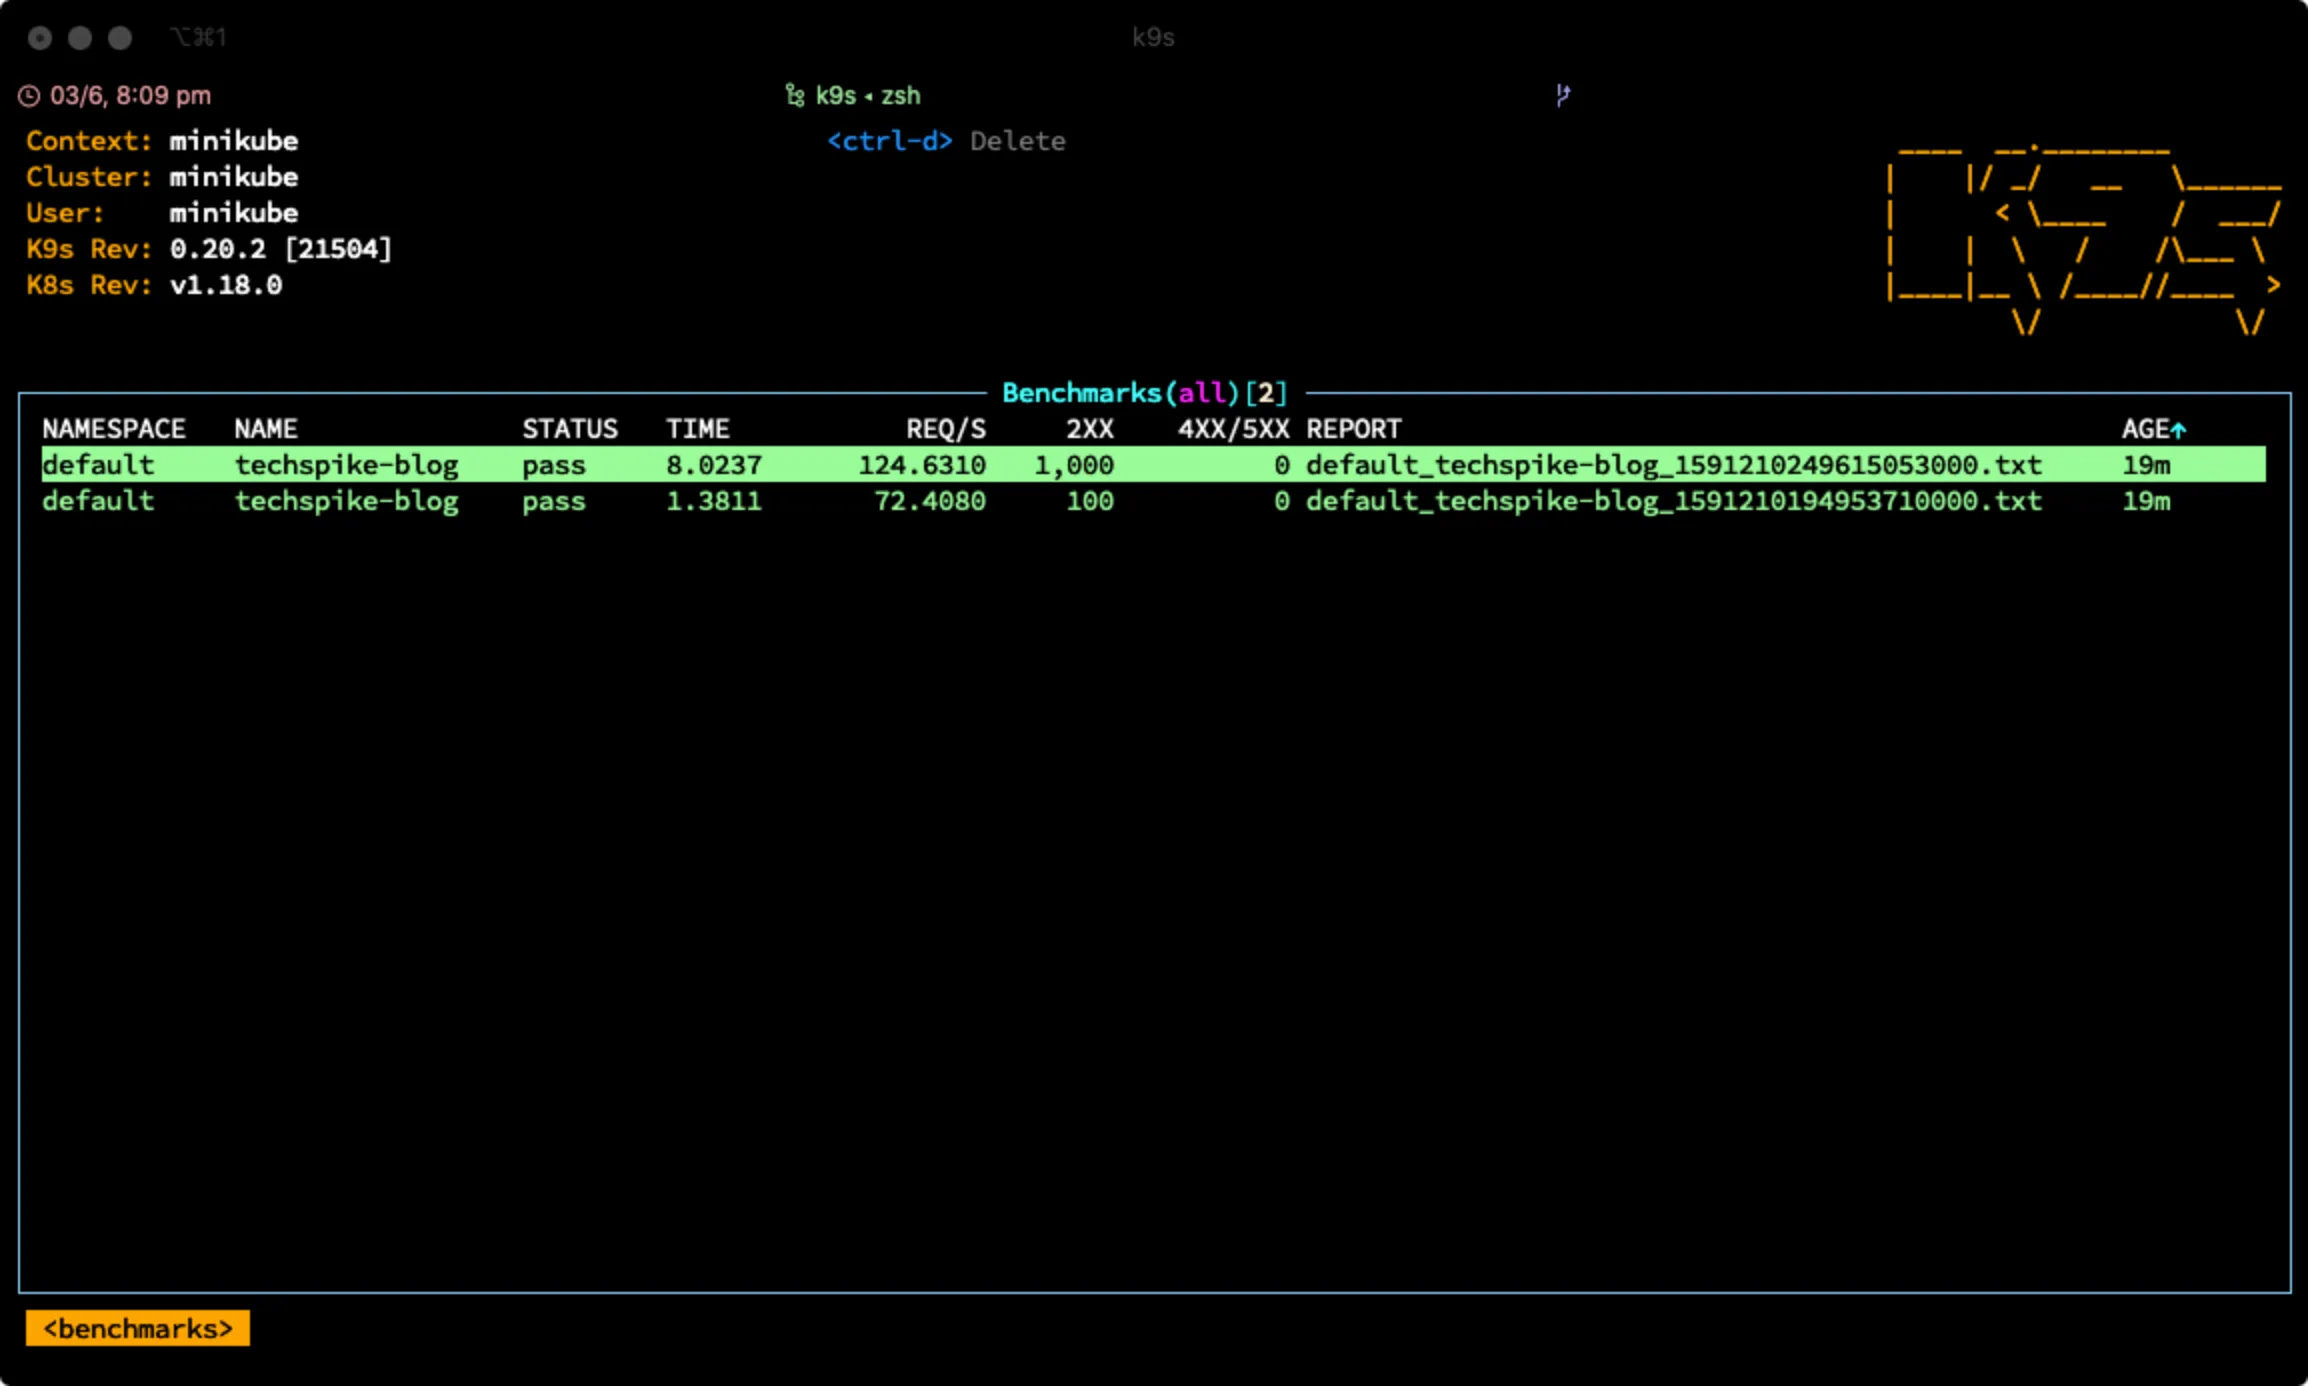The image size is (2308, 1386).
Task: Click the User: minikube value
Action: pyautogui.click(x=234, y=213)
